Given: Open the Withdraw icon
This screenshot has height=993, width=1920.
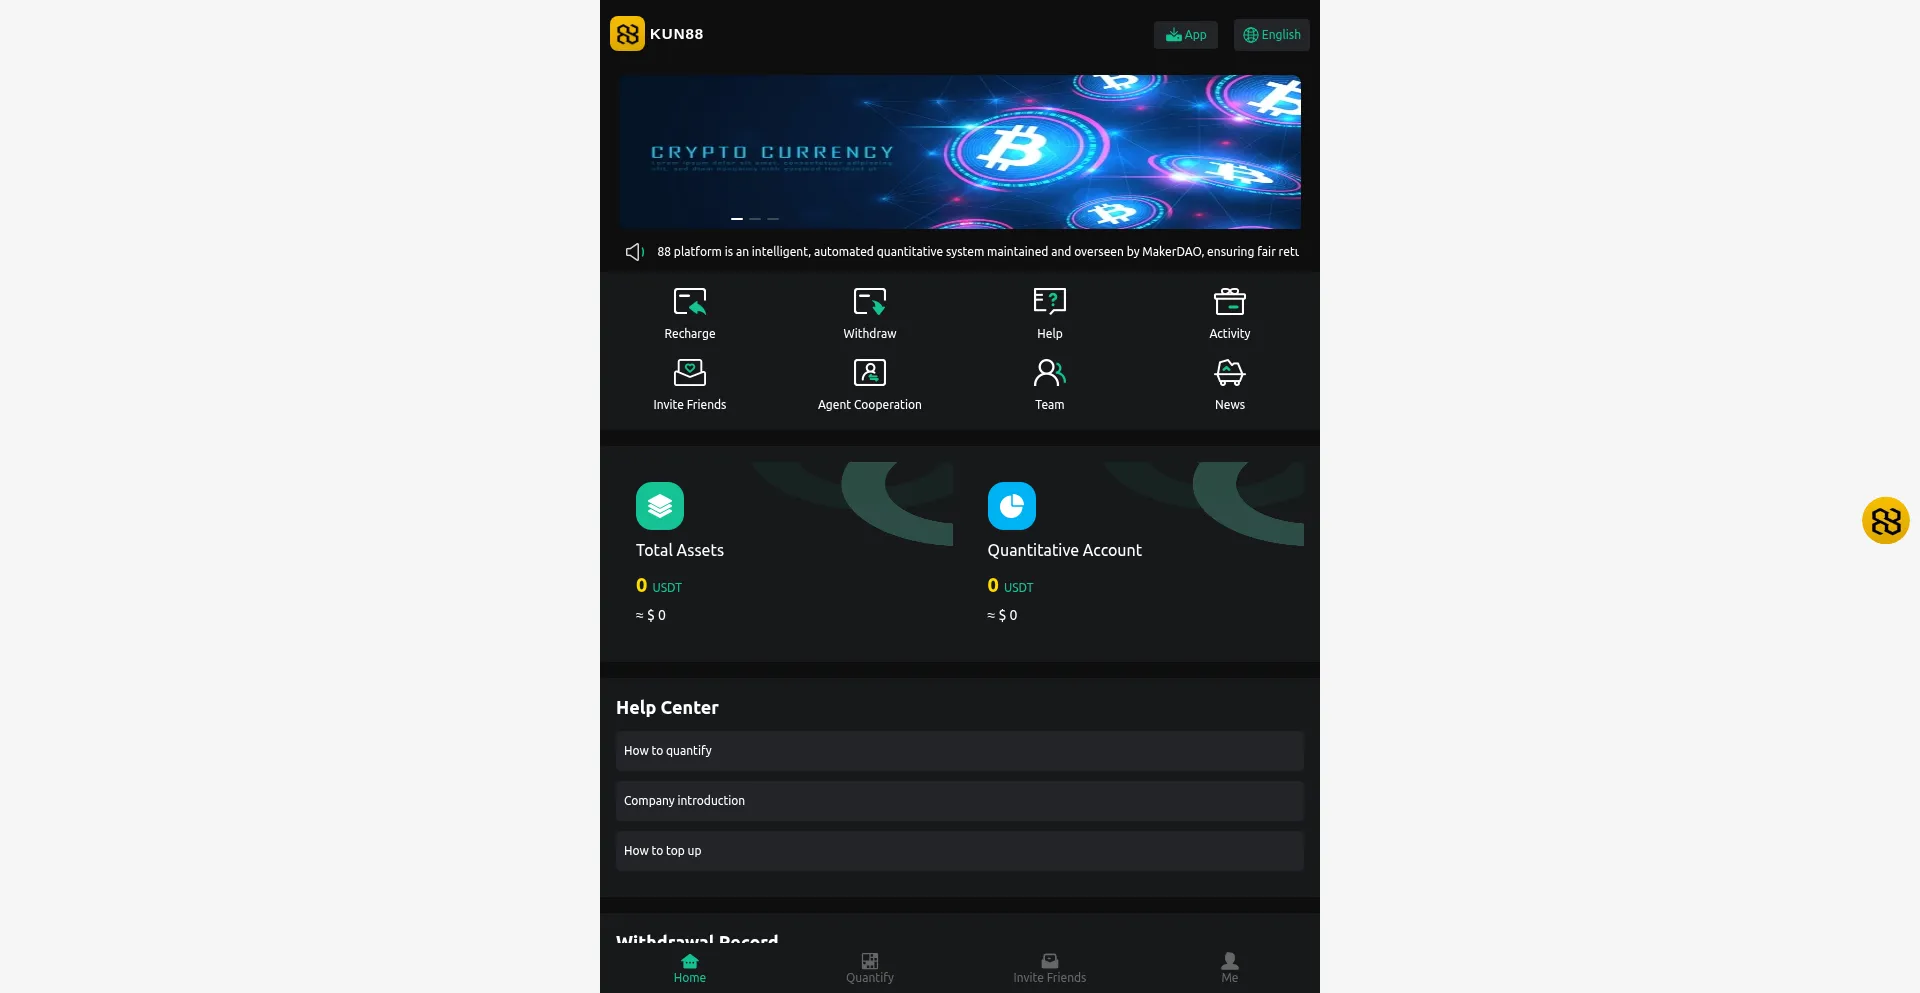Looking at the screenshot, I should [x=870, y=302].
